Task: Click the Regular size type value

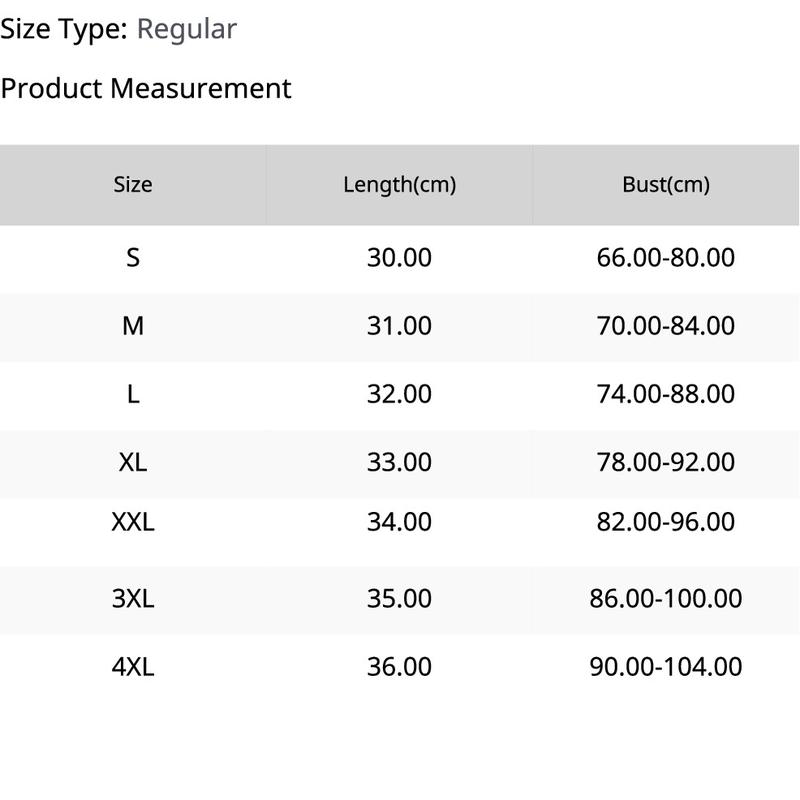Action: click(187, 30)
